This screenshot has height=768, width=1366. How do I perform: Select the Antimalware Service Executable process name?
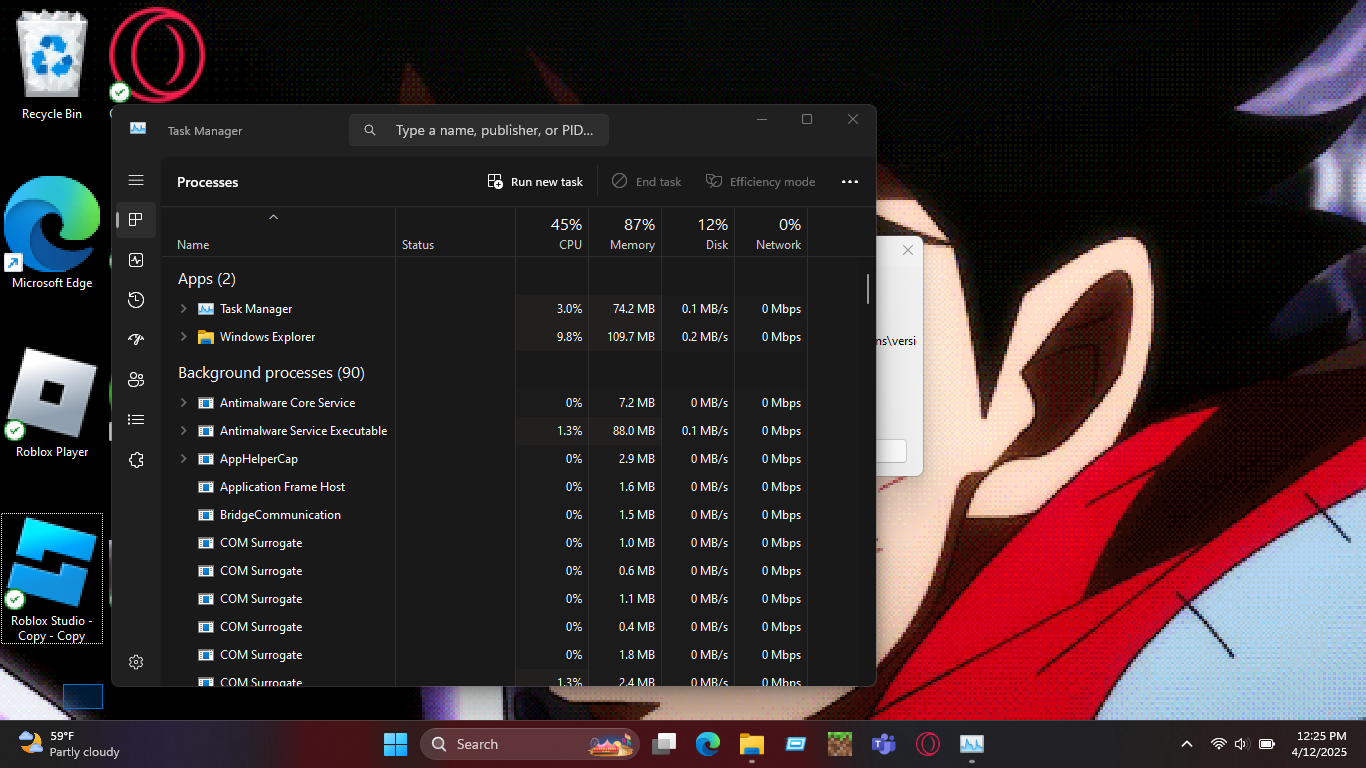[303, 431]
